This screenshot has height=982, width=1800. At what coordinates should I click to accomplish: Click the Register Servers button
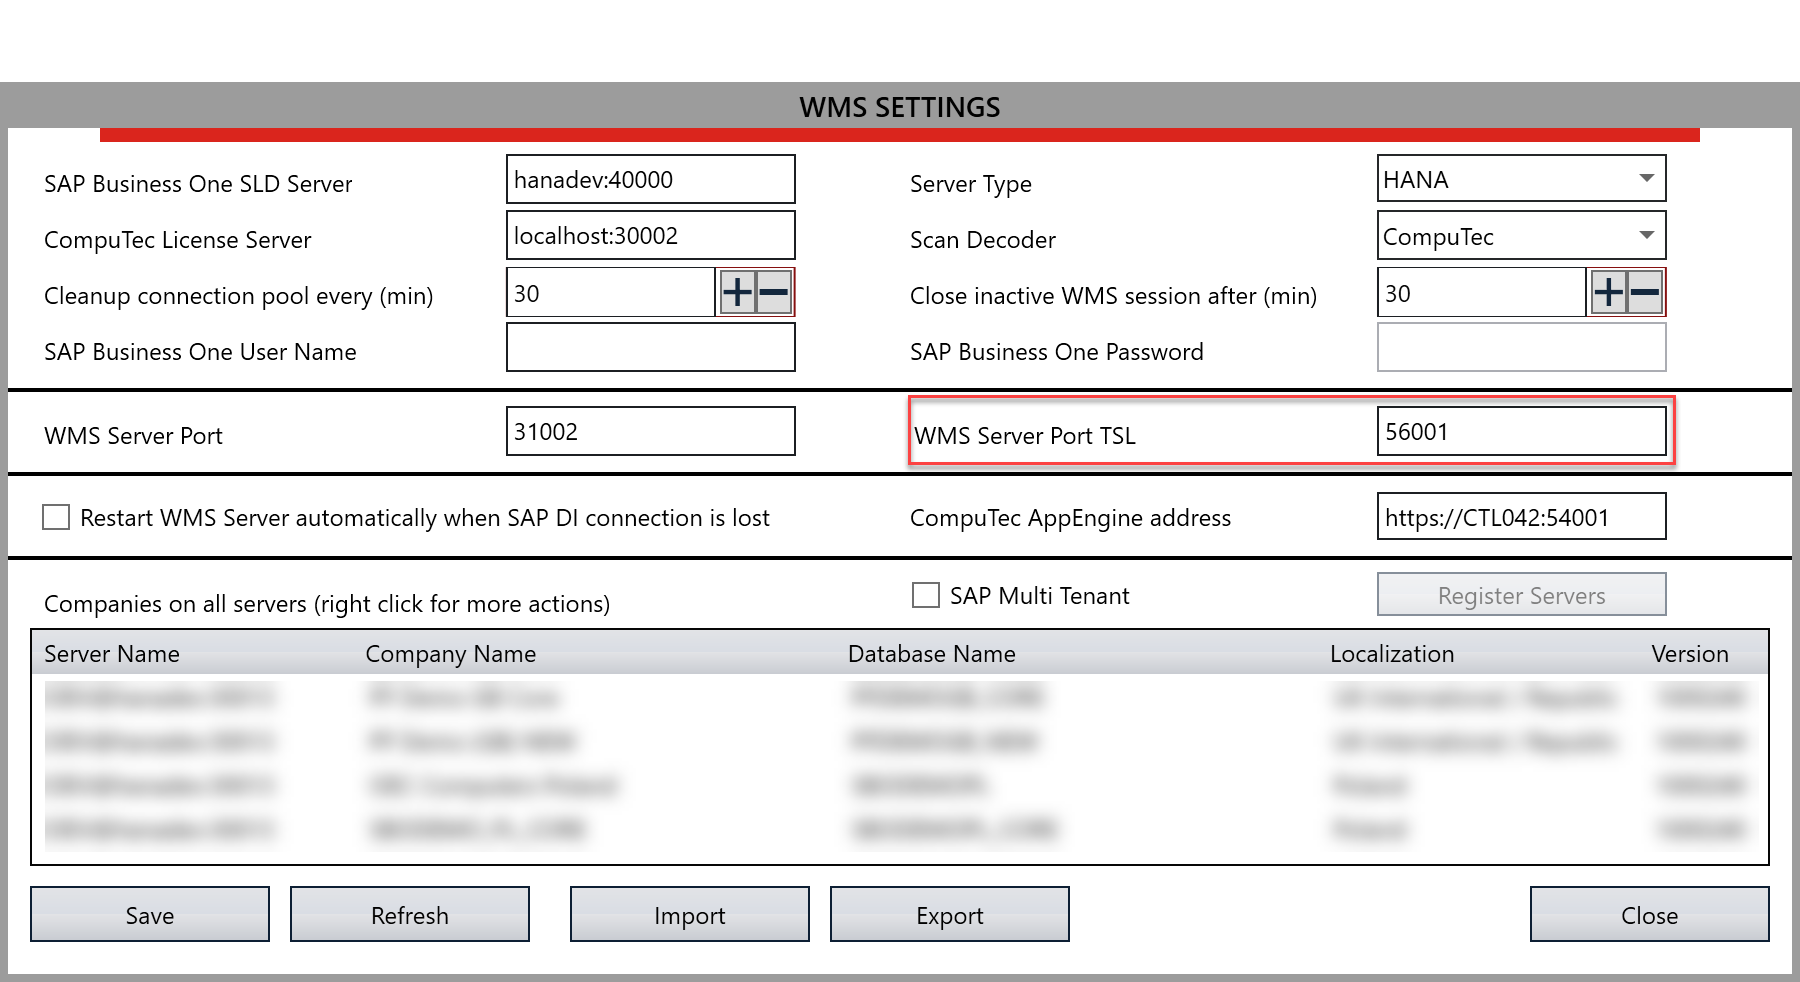tap(1521, 594)
